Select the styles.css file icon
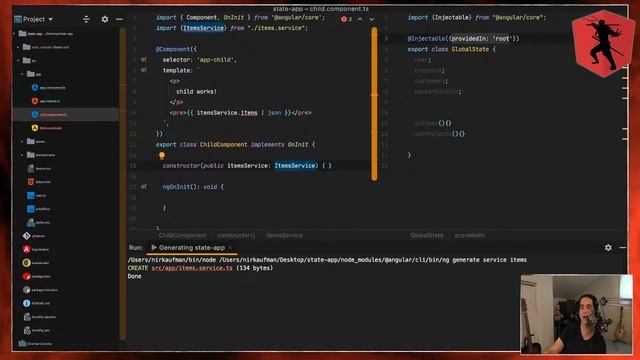 coord(31,222)
